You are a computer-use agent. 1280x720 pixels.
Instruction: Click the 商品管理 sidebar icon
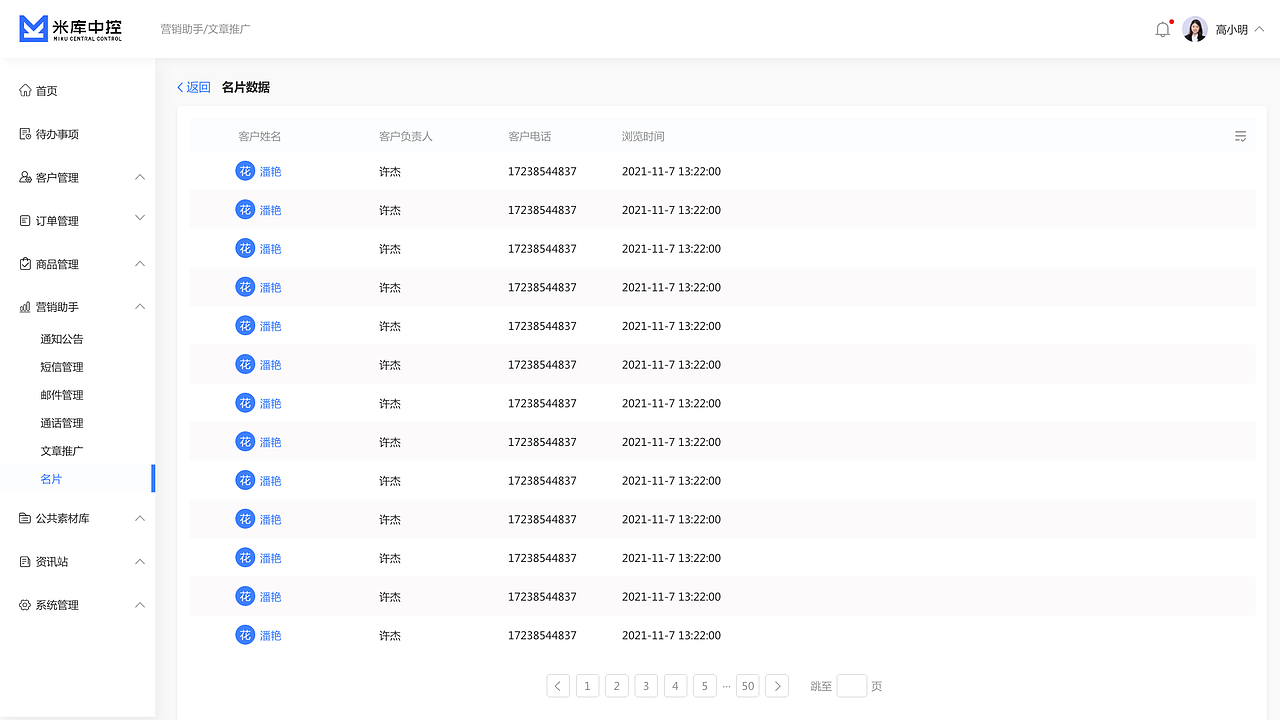(25, 264)
